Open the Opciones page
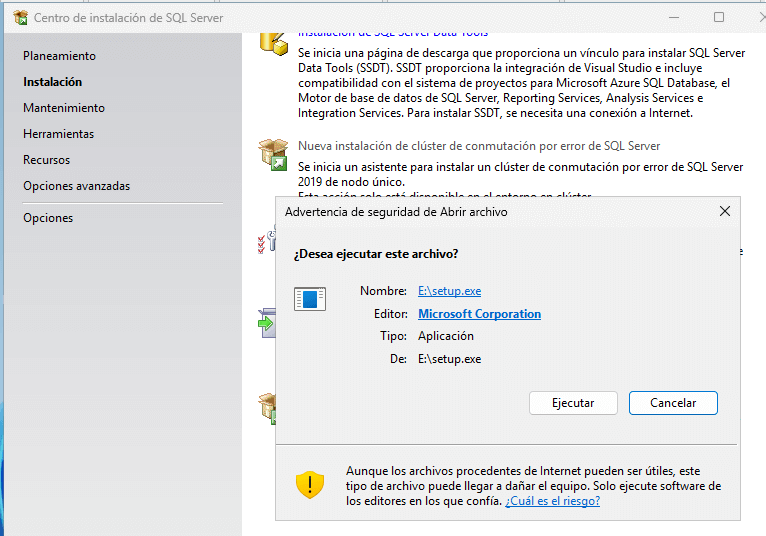Image resolution: width=766 pixels, height=536 pixels. [48, 218]
